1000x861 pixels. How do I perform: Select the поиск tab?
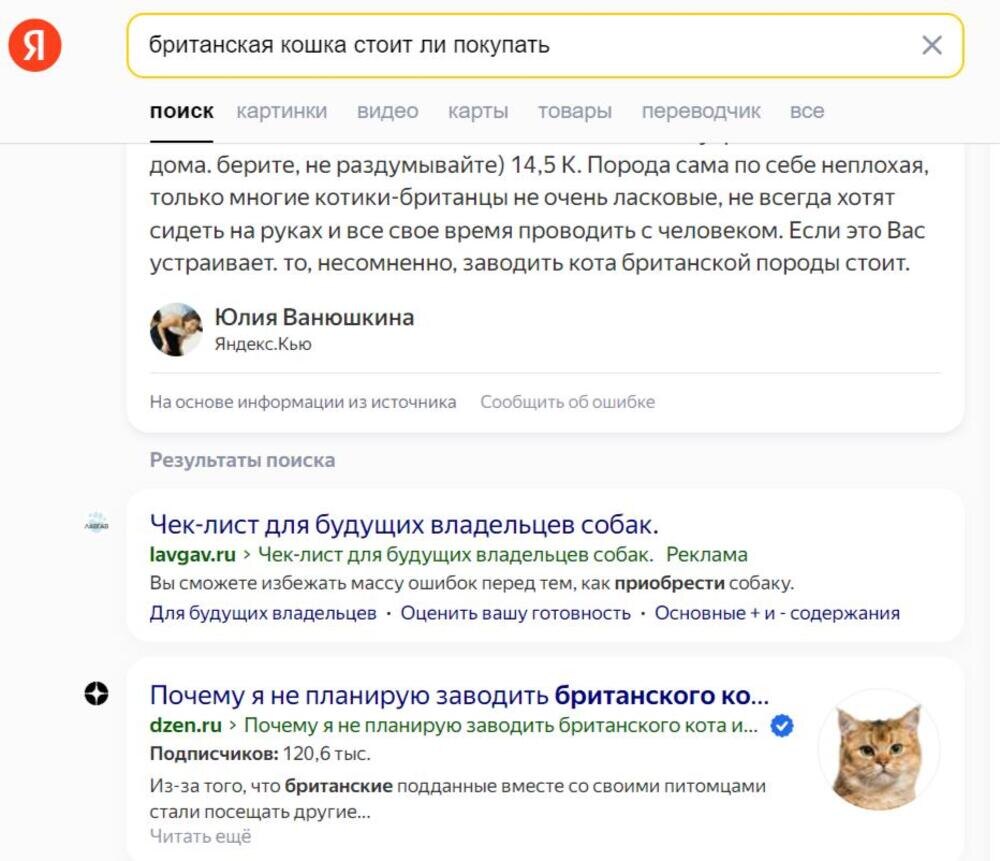pos(182,111)
